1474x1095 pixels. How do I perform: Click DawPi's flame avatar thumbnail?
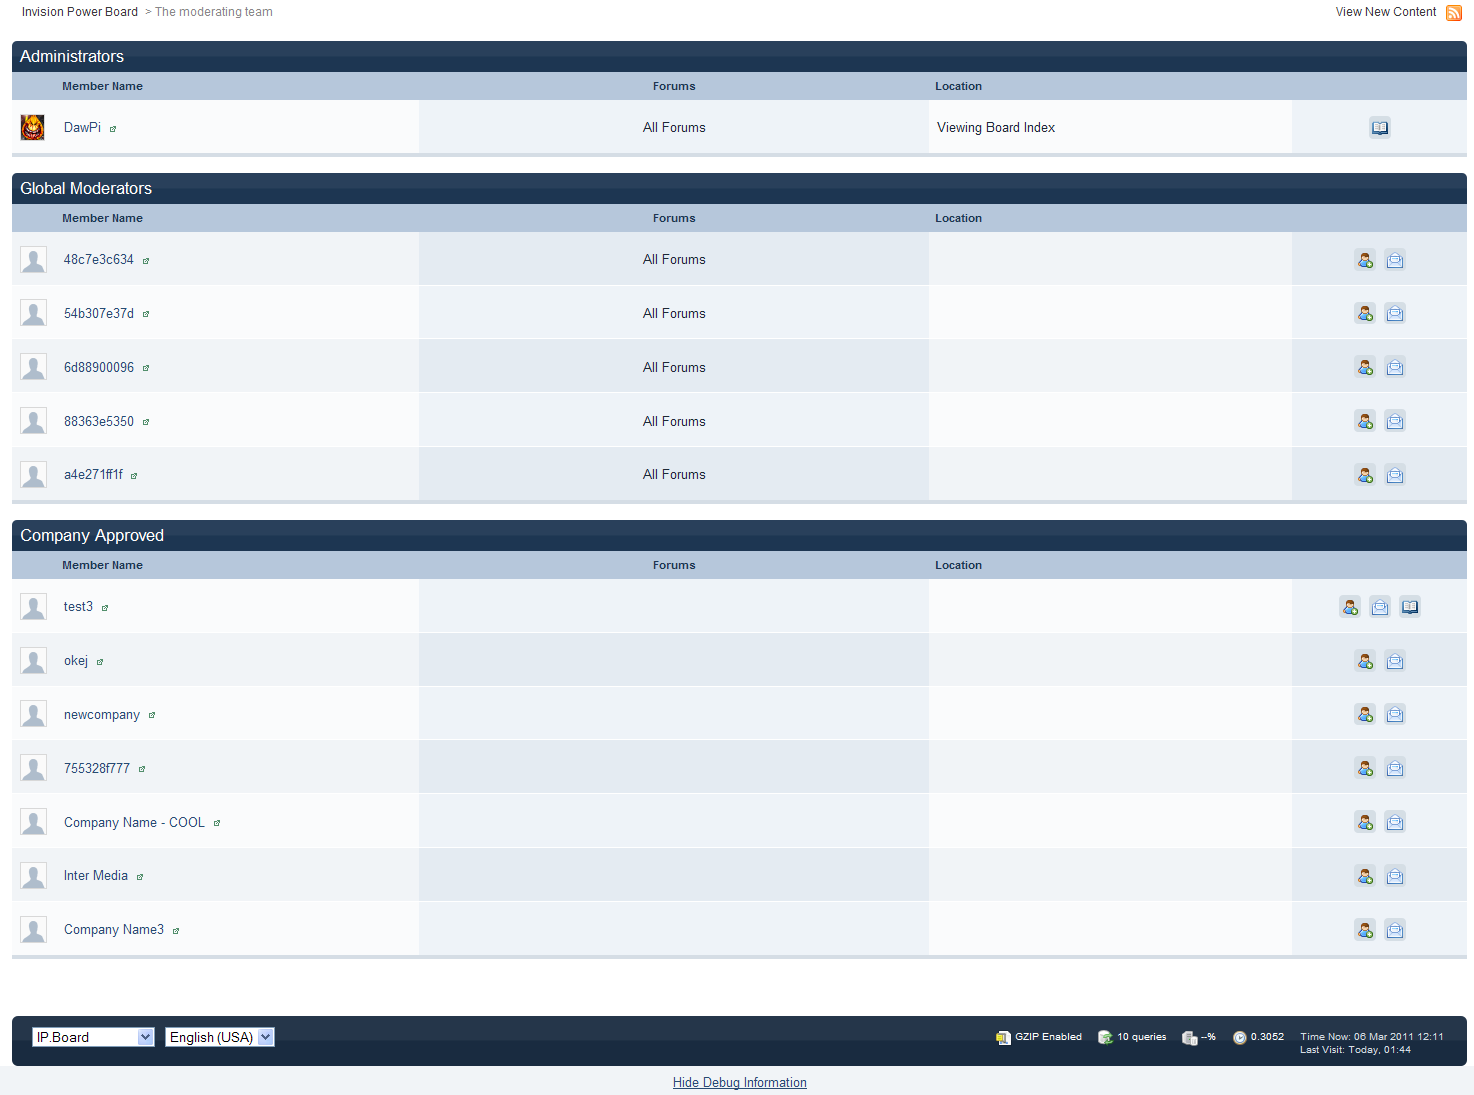[x=32, y=127]
